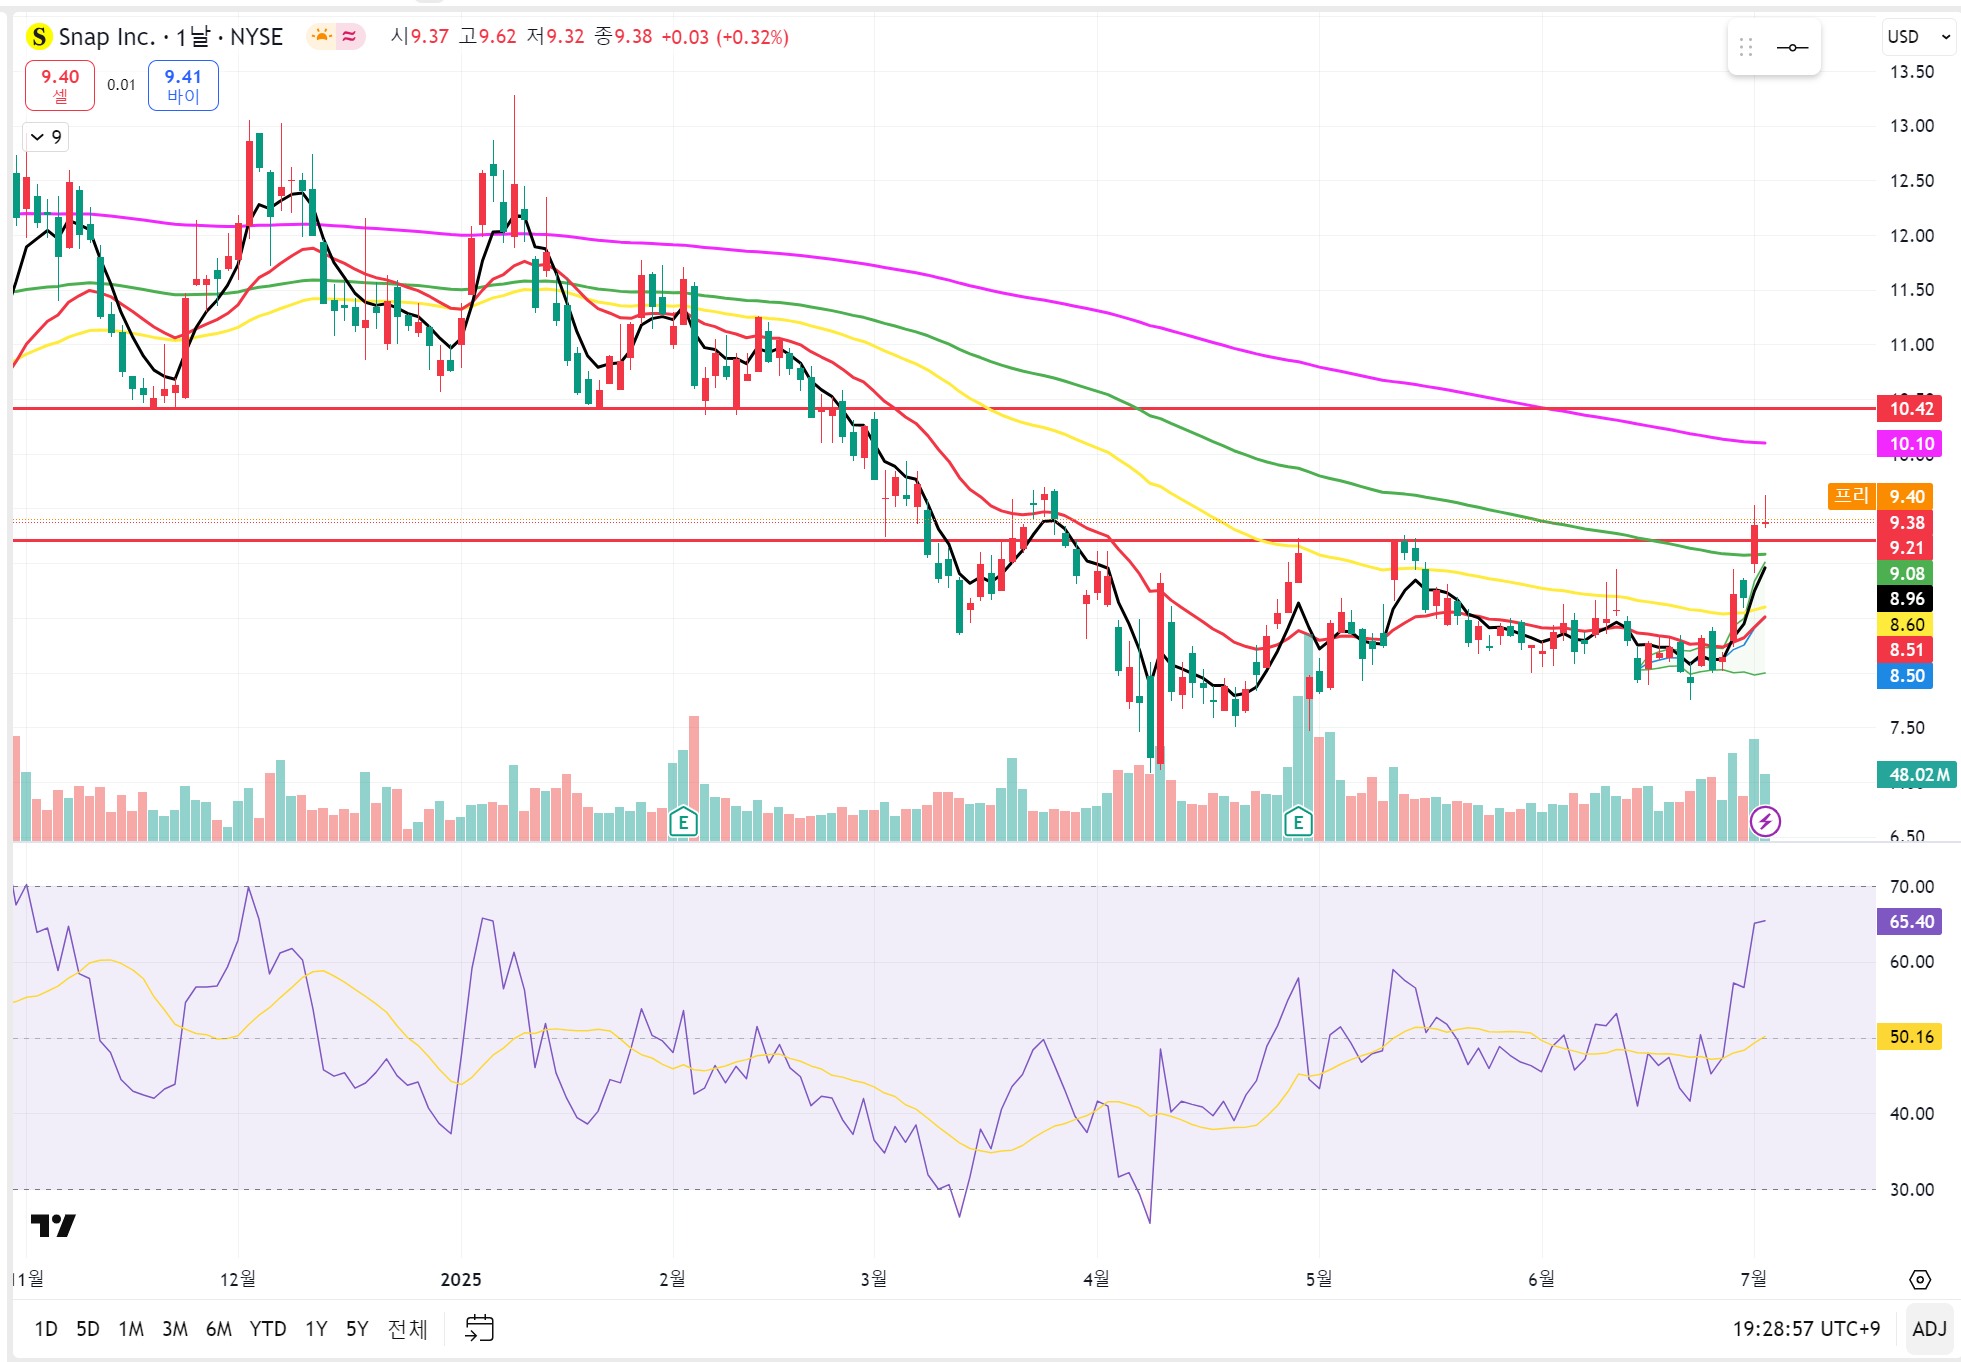
Task: Click the 9.40 orange pre-market price label
Action: pyautogui.click(x=1906, y=497)
